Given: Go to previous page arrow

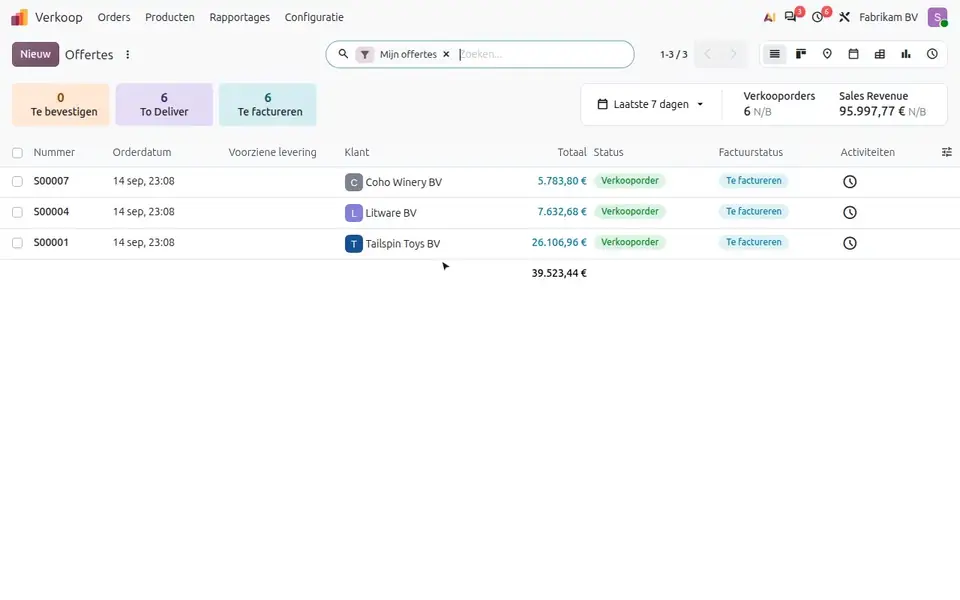Looking at the screenshot, I should pos(708,54).
